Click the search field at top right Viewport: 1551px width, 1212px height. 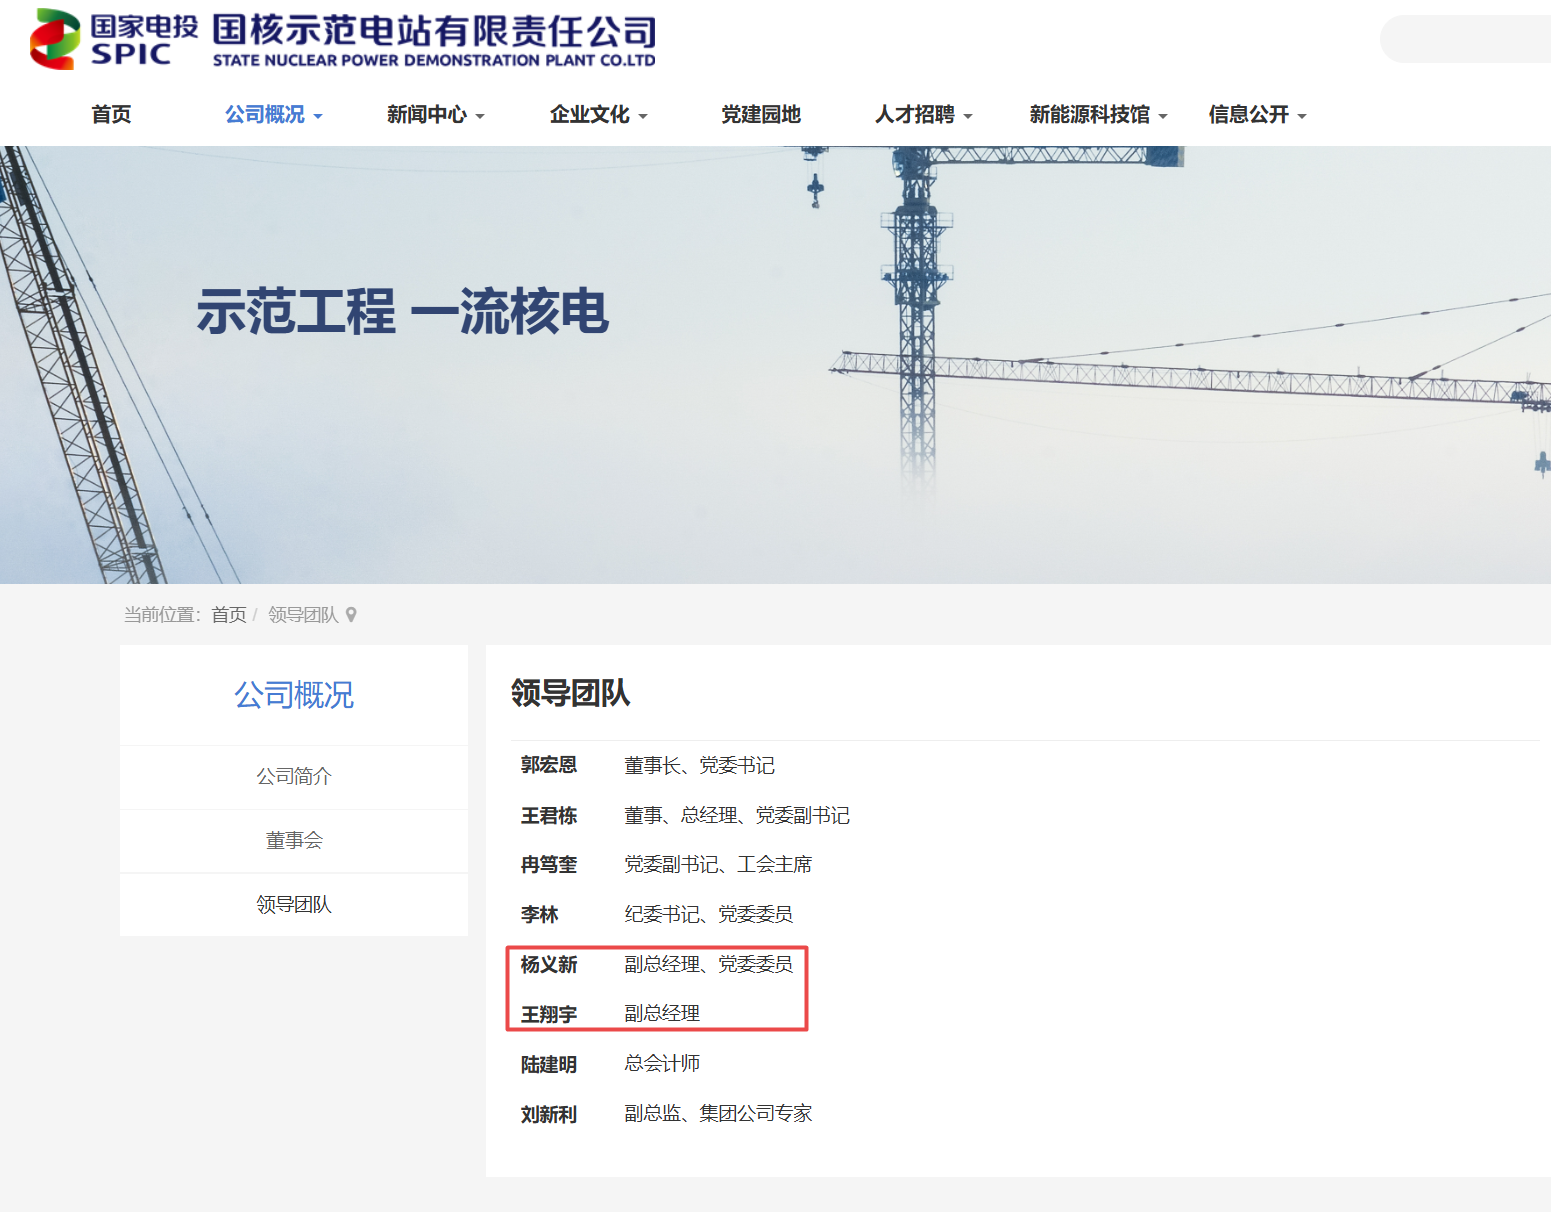point(1466,39)
